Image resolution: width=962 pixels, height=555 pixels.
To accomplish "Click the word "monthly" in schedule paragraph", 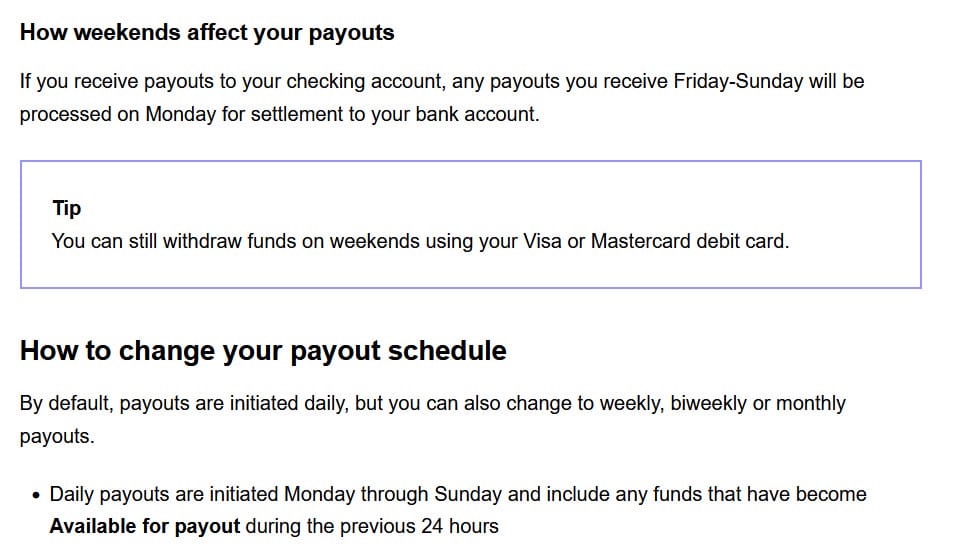I will (810, 403).
